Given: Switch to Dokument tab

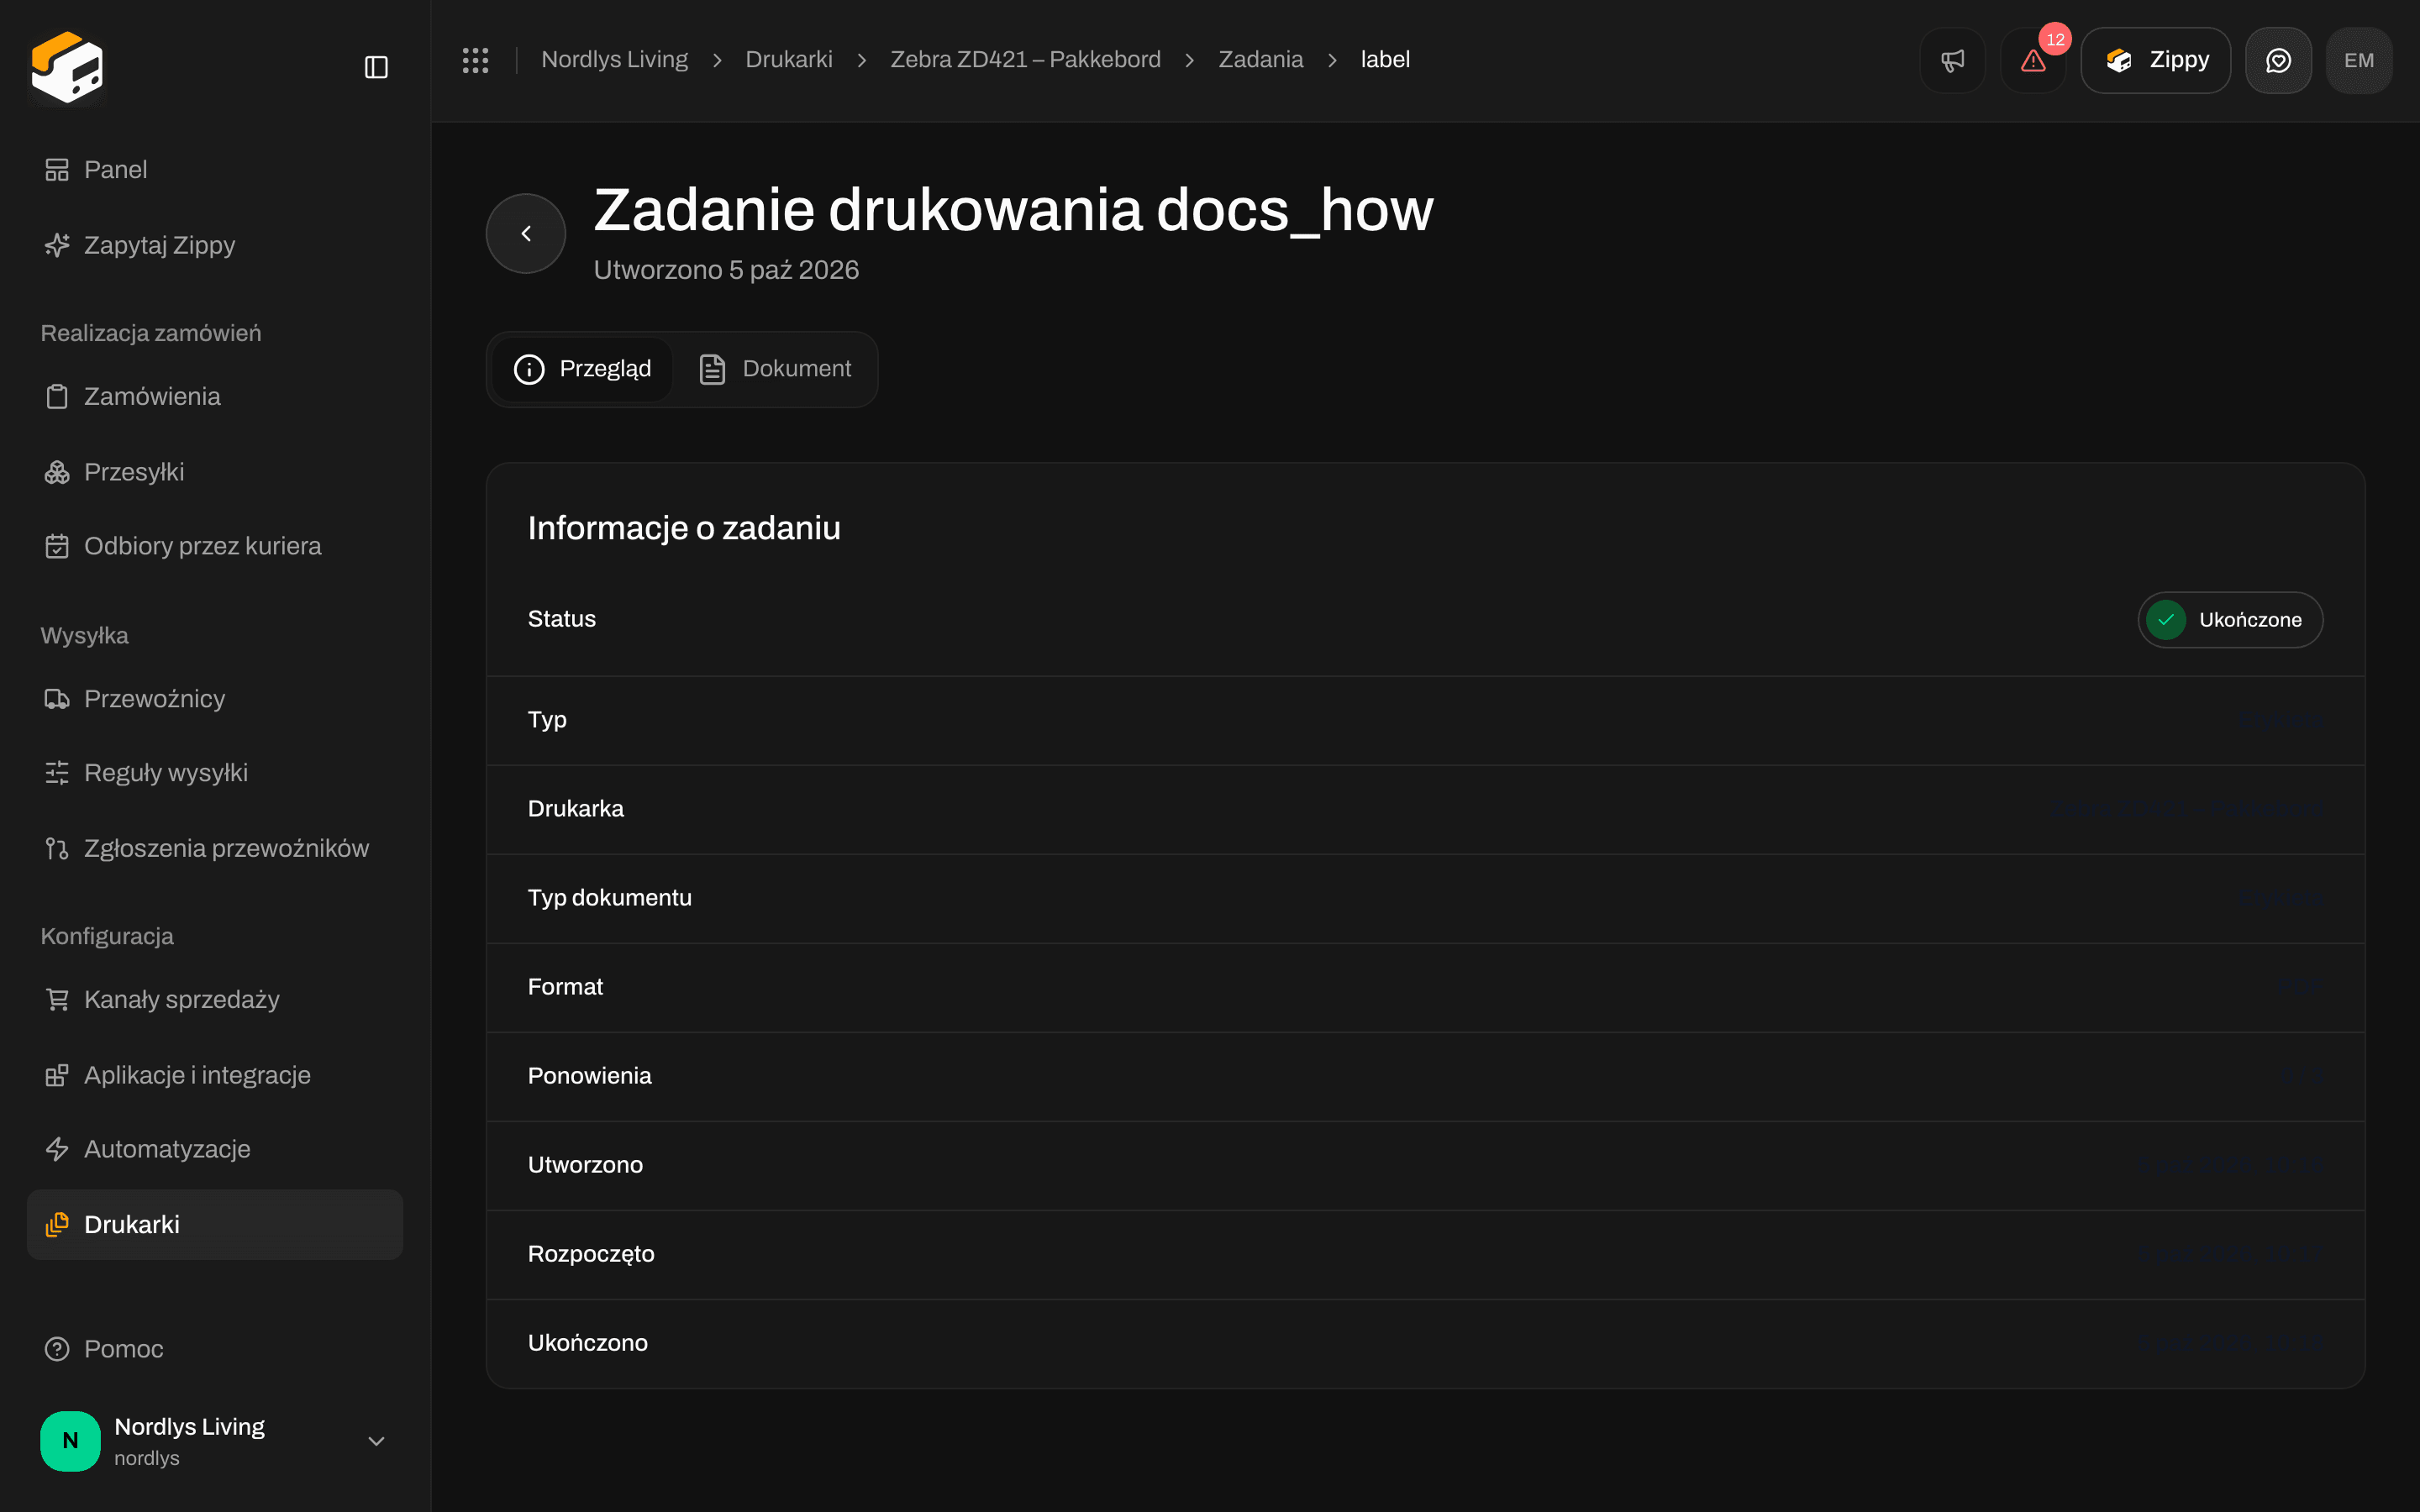Looking at the screenshot, I should 775,369.
